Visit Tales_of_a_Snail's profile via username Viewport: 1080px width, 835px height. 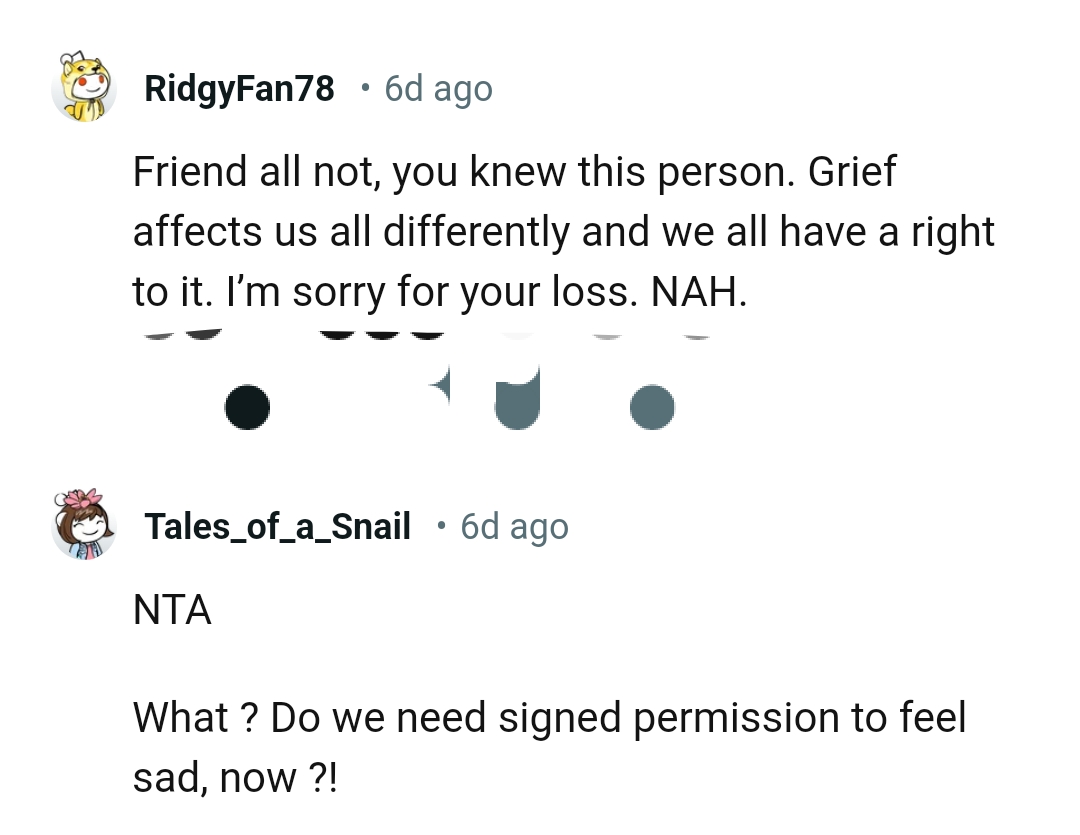click(277, 526)
